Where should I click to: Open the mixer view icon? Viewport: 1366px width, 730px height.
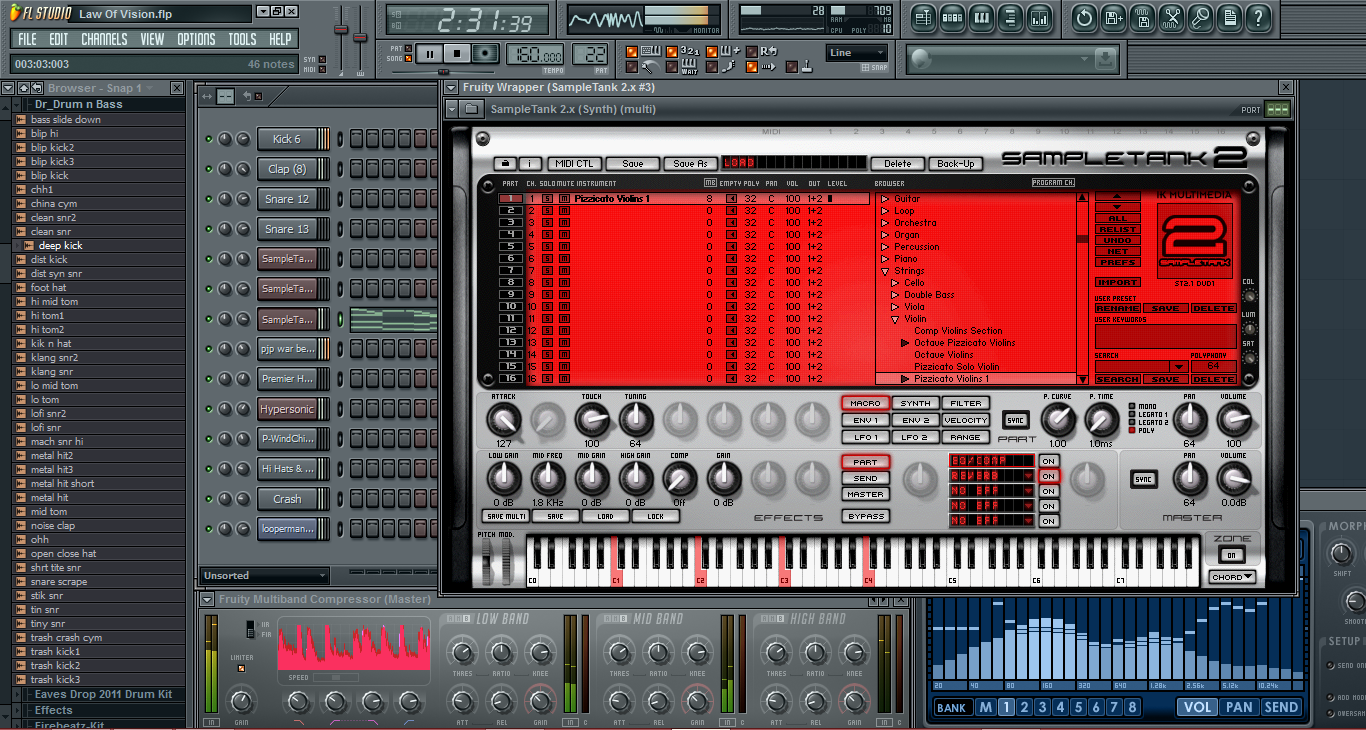1040,17
